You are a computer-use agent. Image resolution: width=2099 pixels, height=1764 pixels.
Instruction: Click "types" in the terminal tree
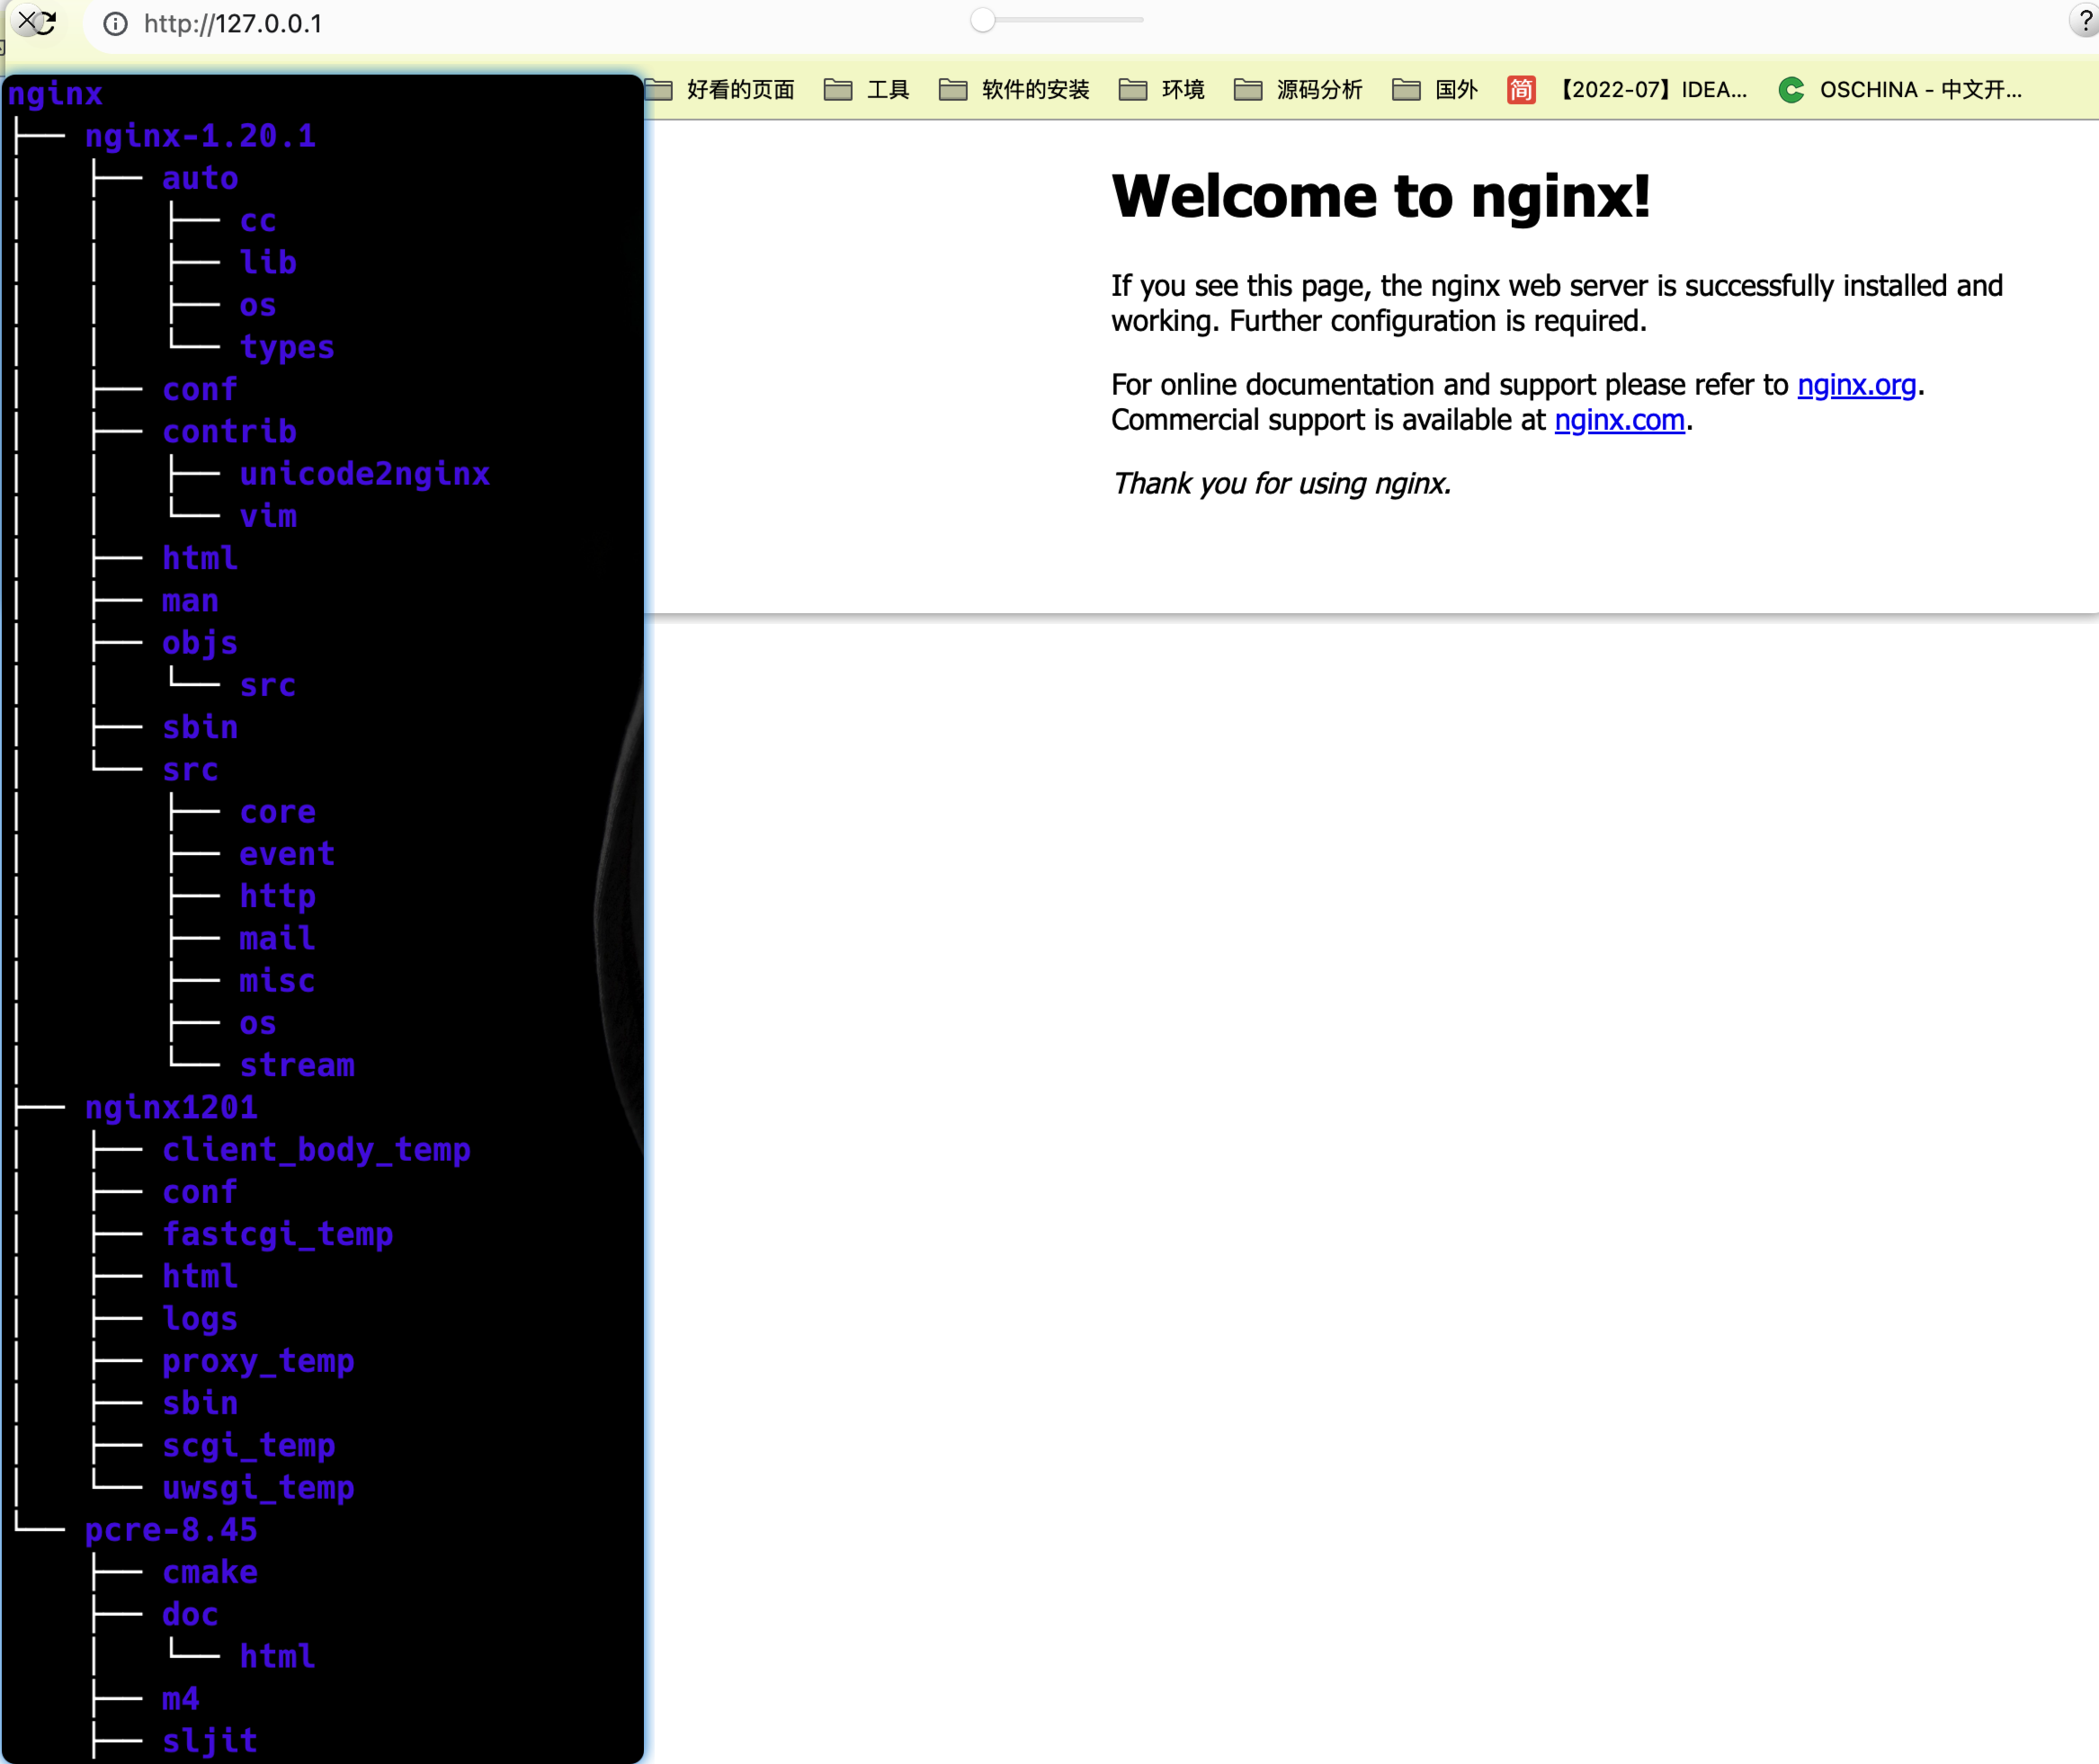(287, 347)
